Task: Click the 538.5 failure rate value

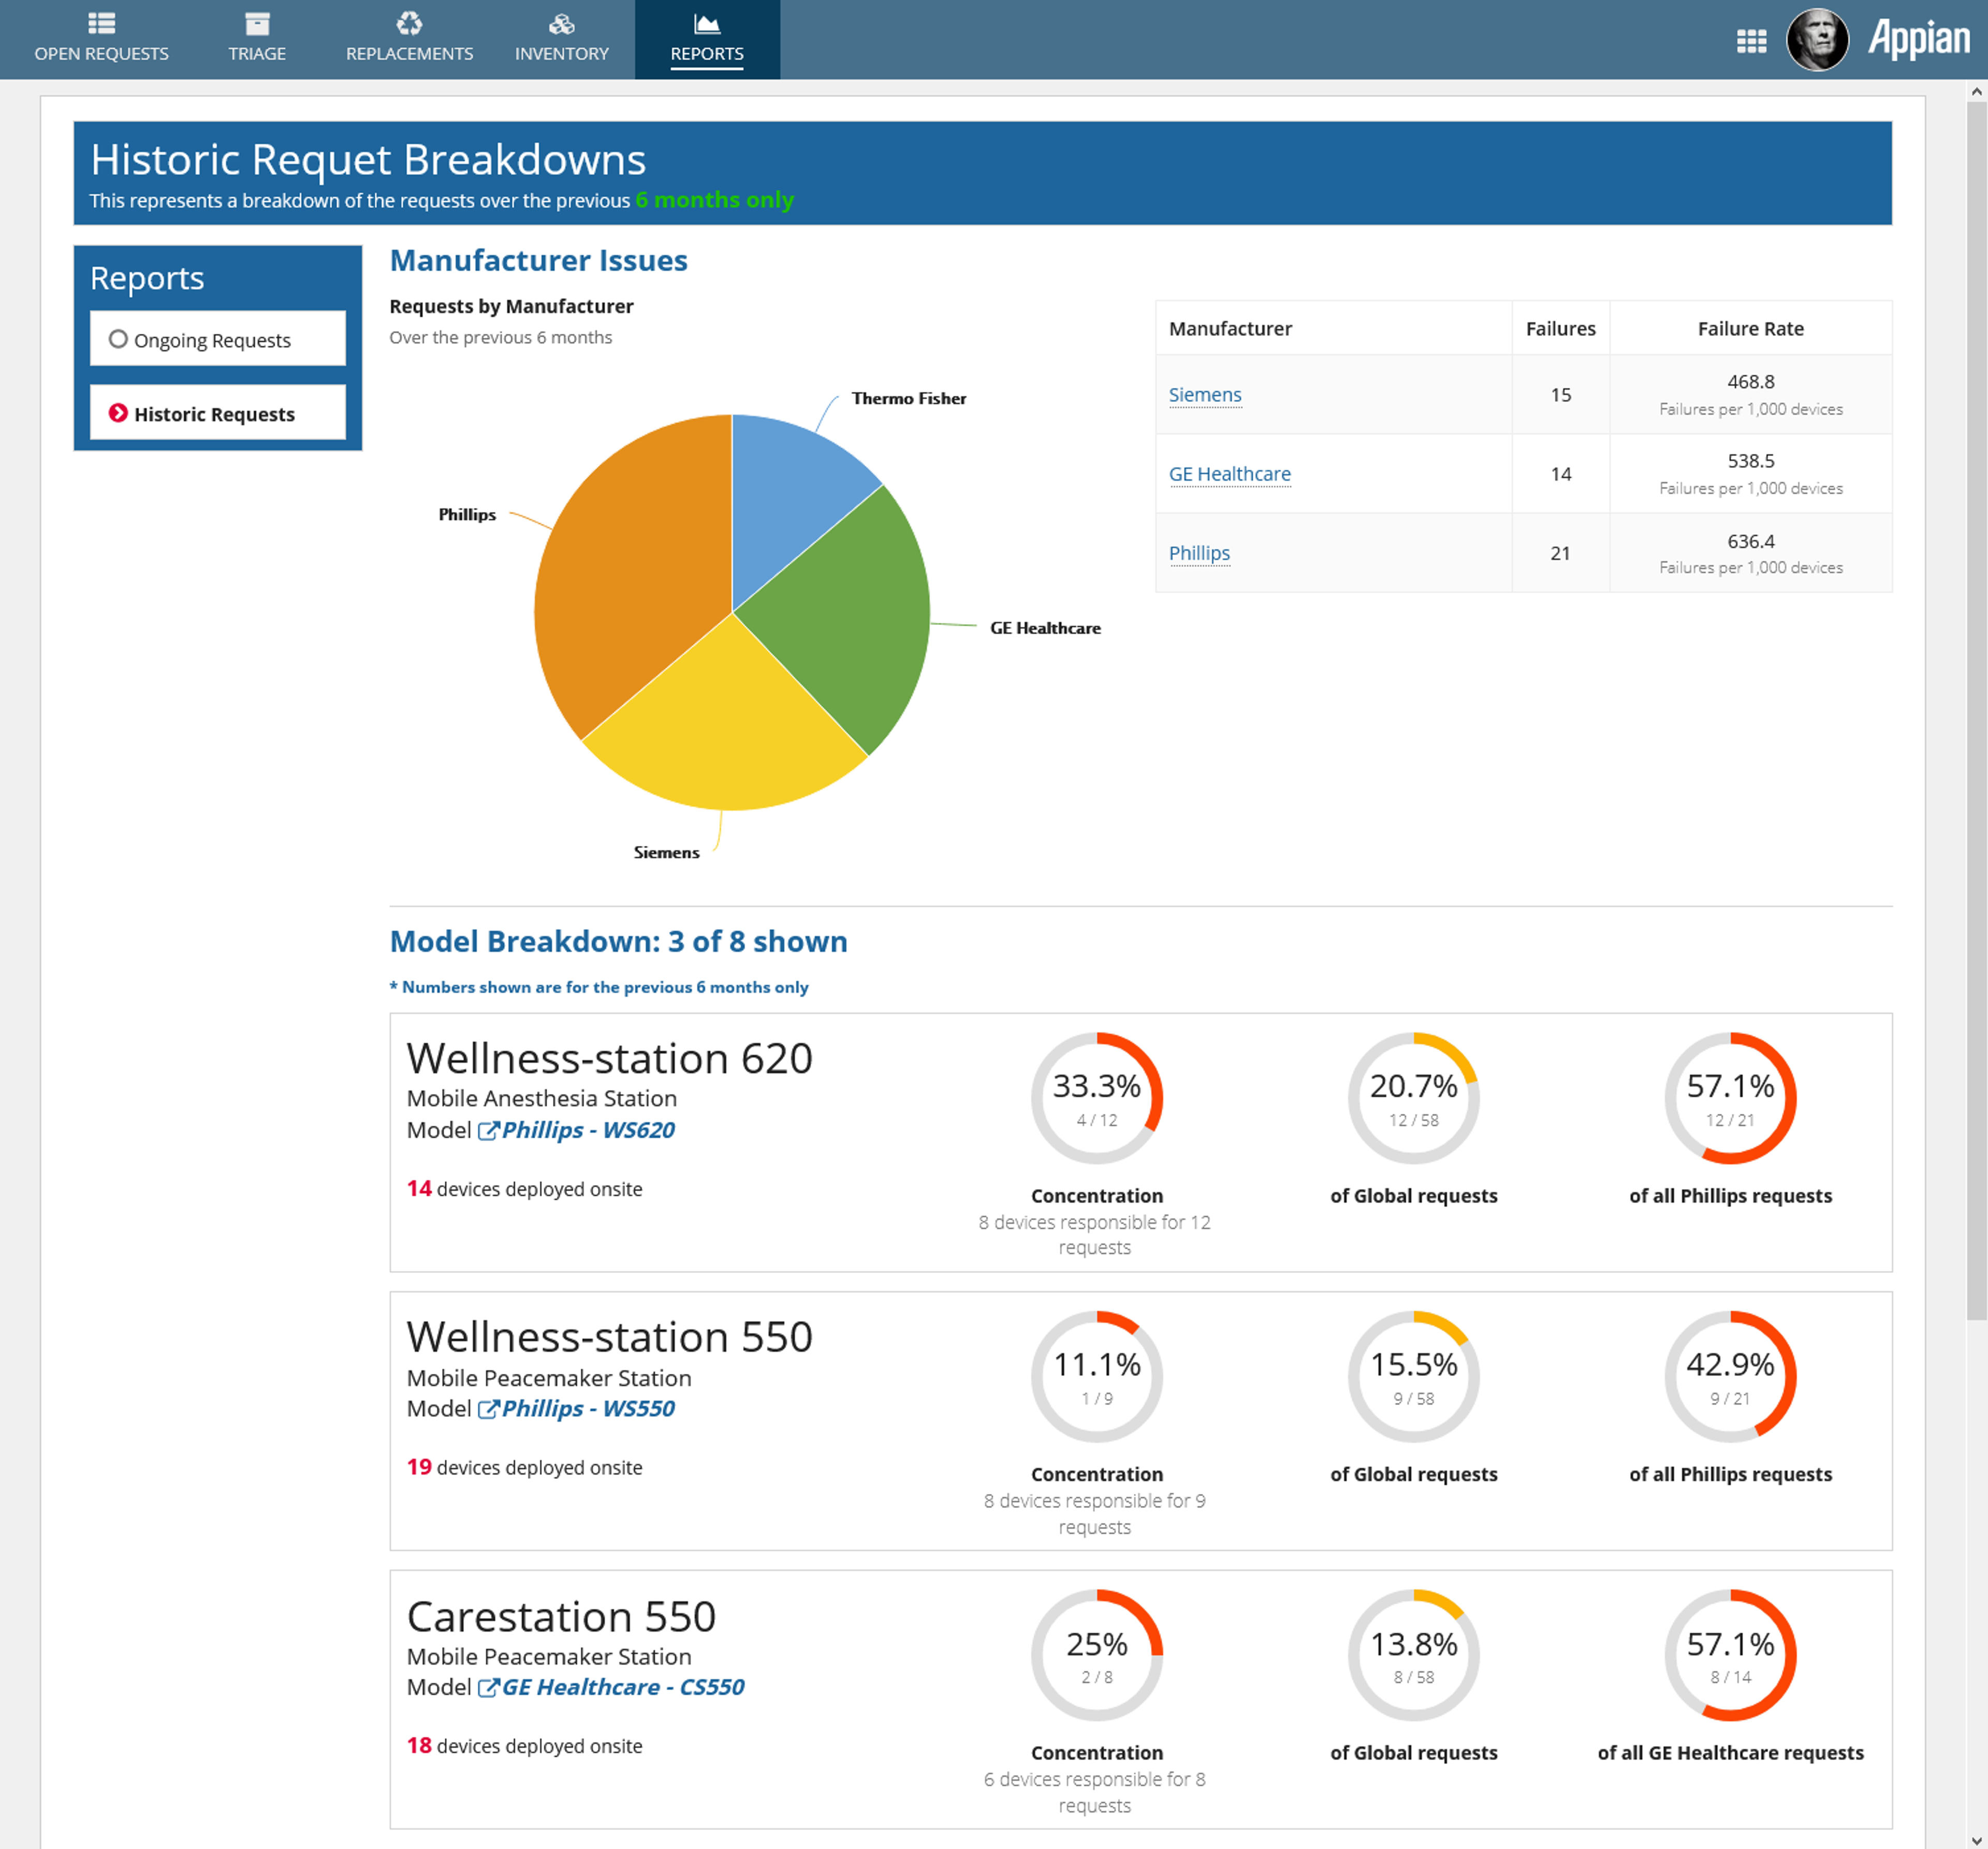Action: point(1750,461)
